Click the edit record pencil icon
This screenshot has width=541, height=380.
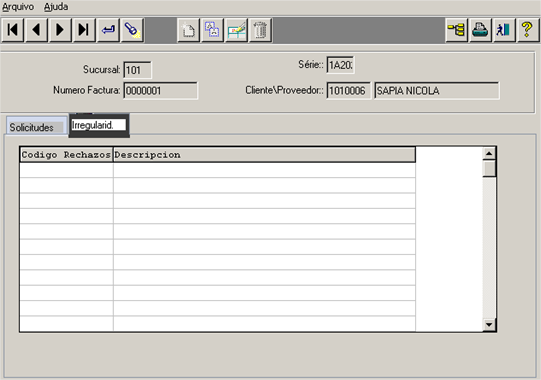[x=236, y=30]
